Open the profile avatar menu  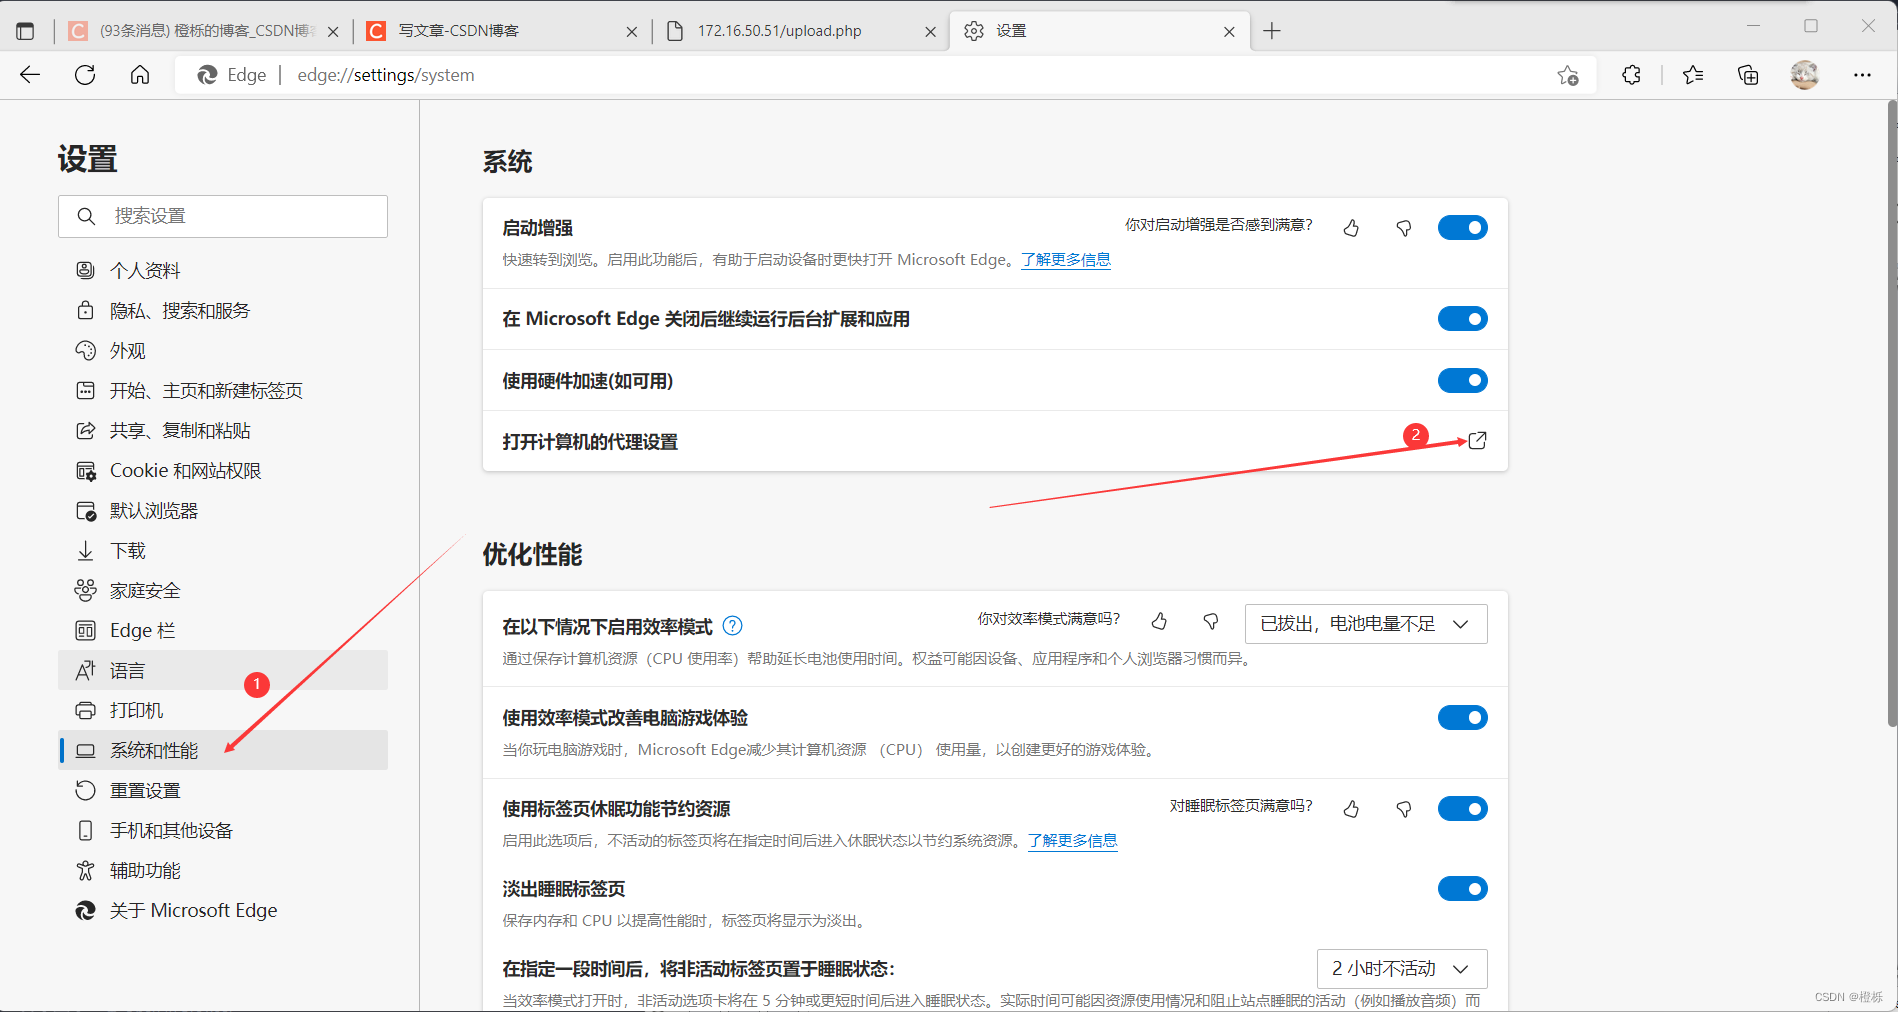pos(1805,75)
